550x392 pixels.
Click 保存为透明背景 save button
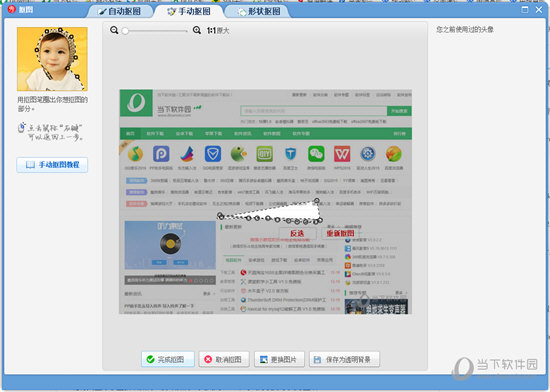[x=344, y=359]
